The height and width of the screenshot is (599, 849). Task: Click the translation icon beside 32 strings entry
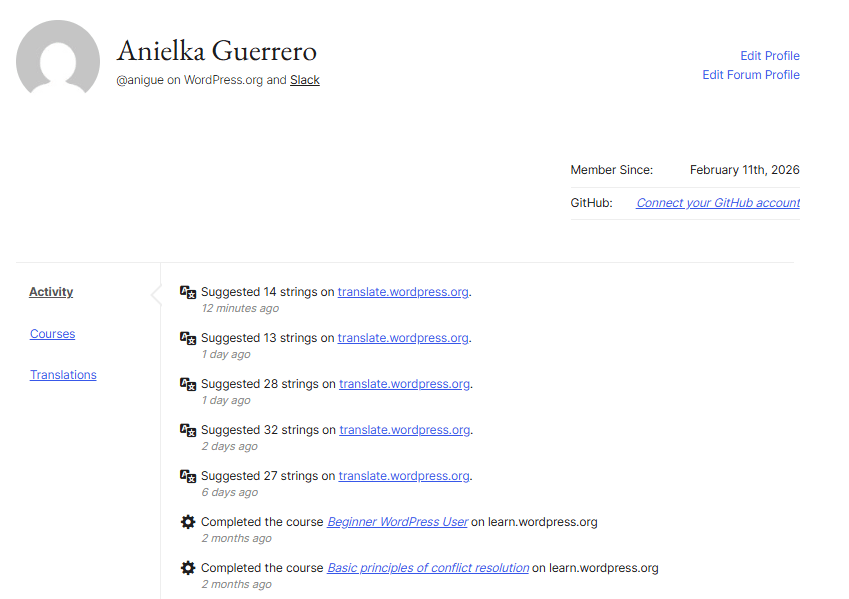pyautogui.click(x=188, y=430)
